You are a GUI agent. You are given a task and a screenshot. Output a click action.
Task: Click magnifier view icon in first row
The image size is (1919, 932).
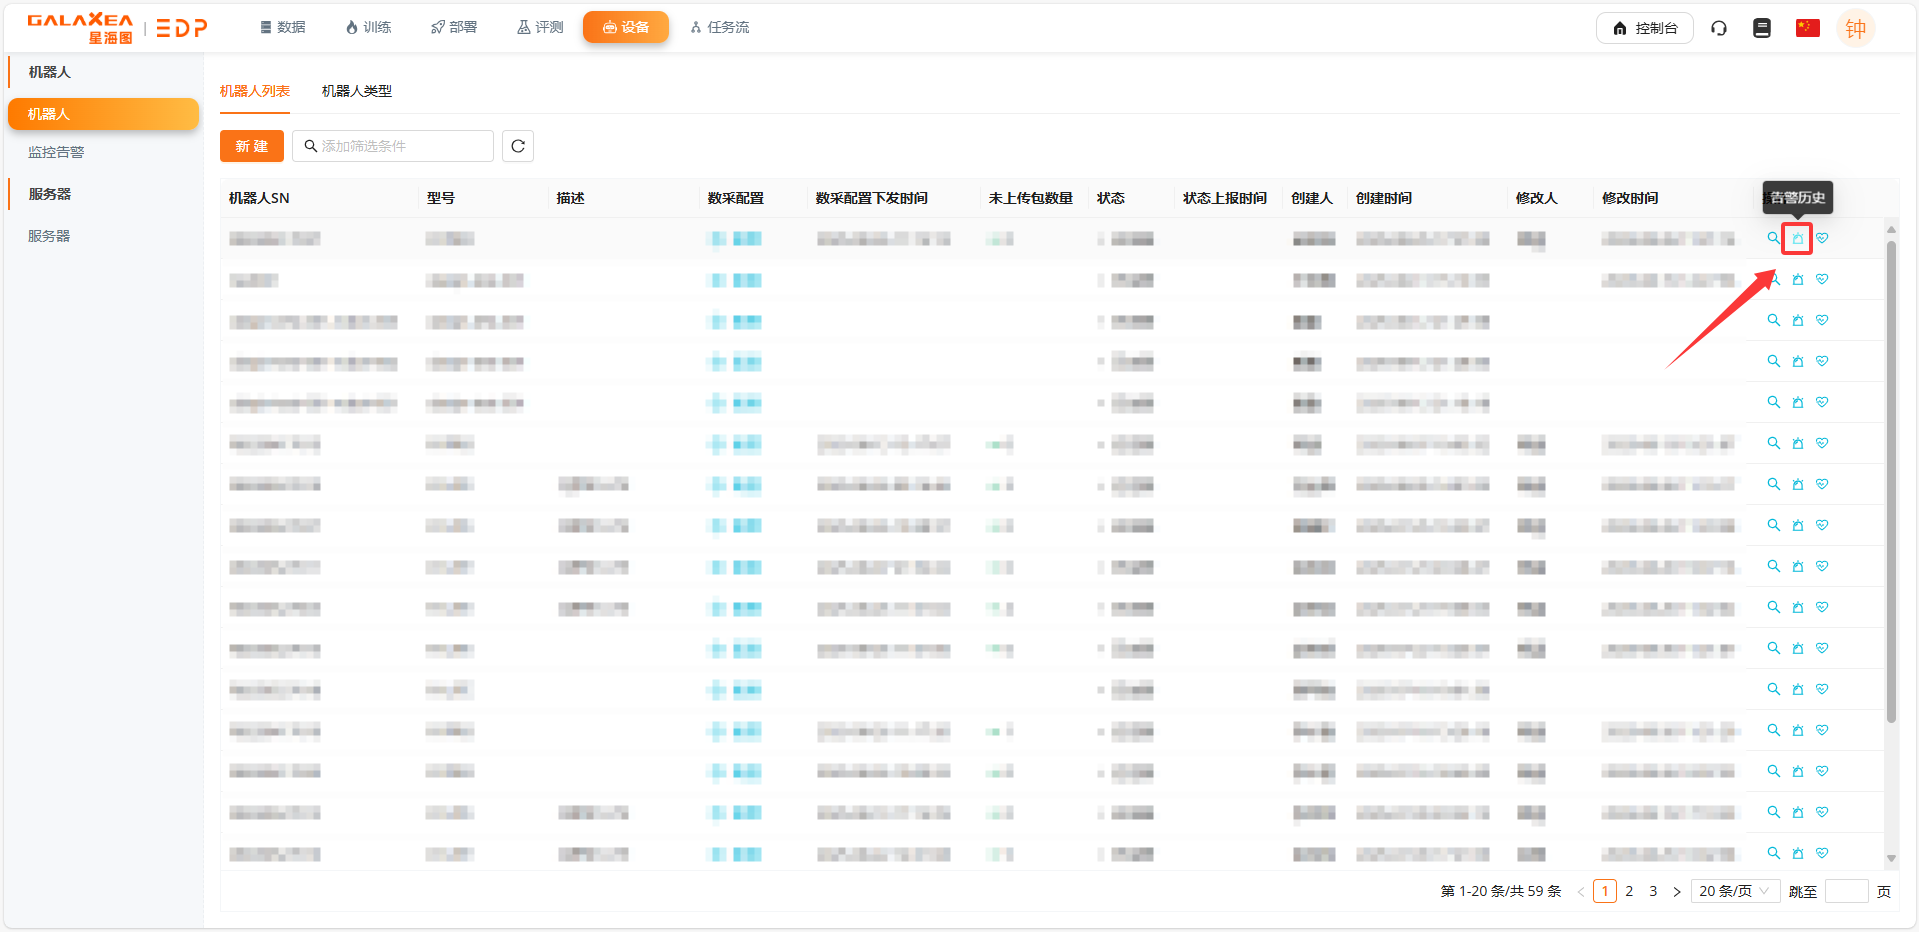tap(1773, 238)
